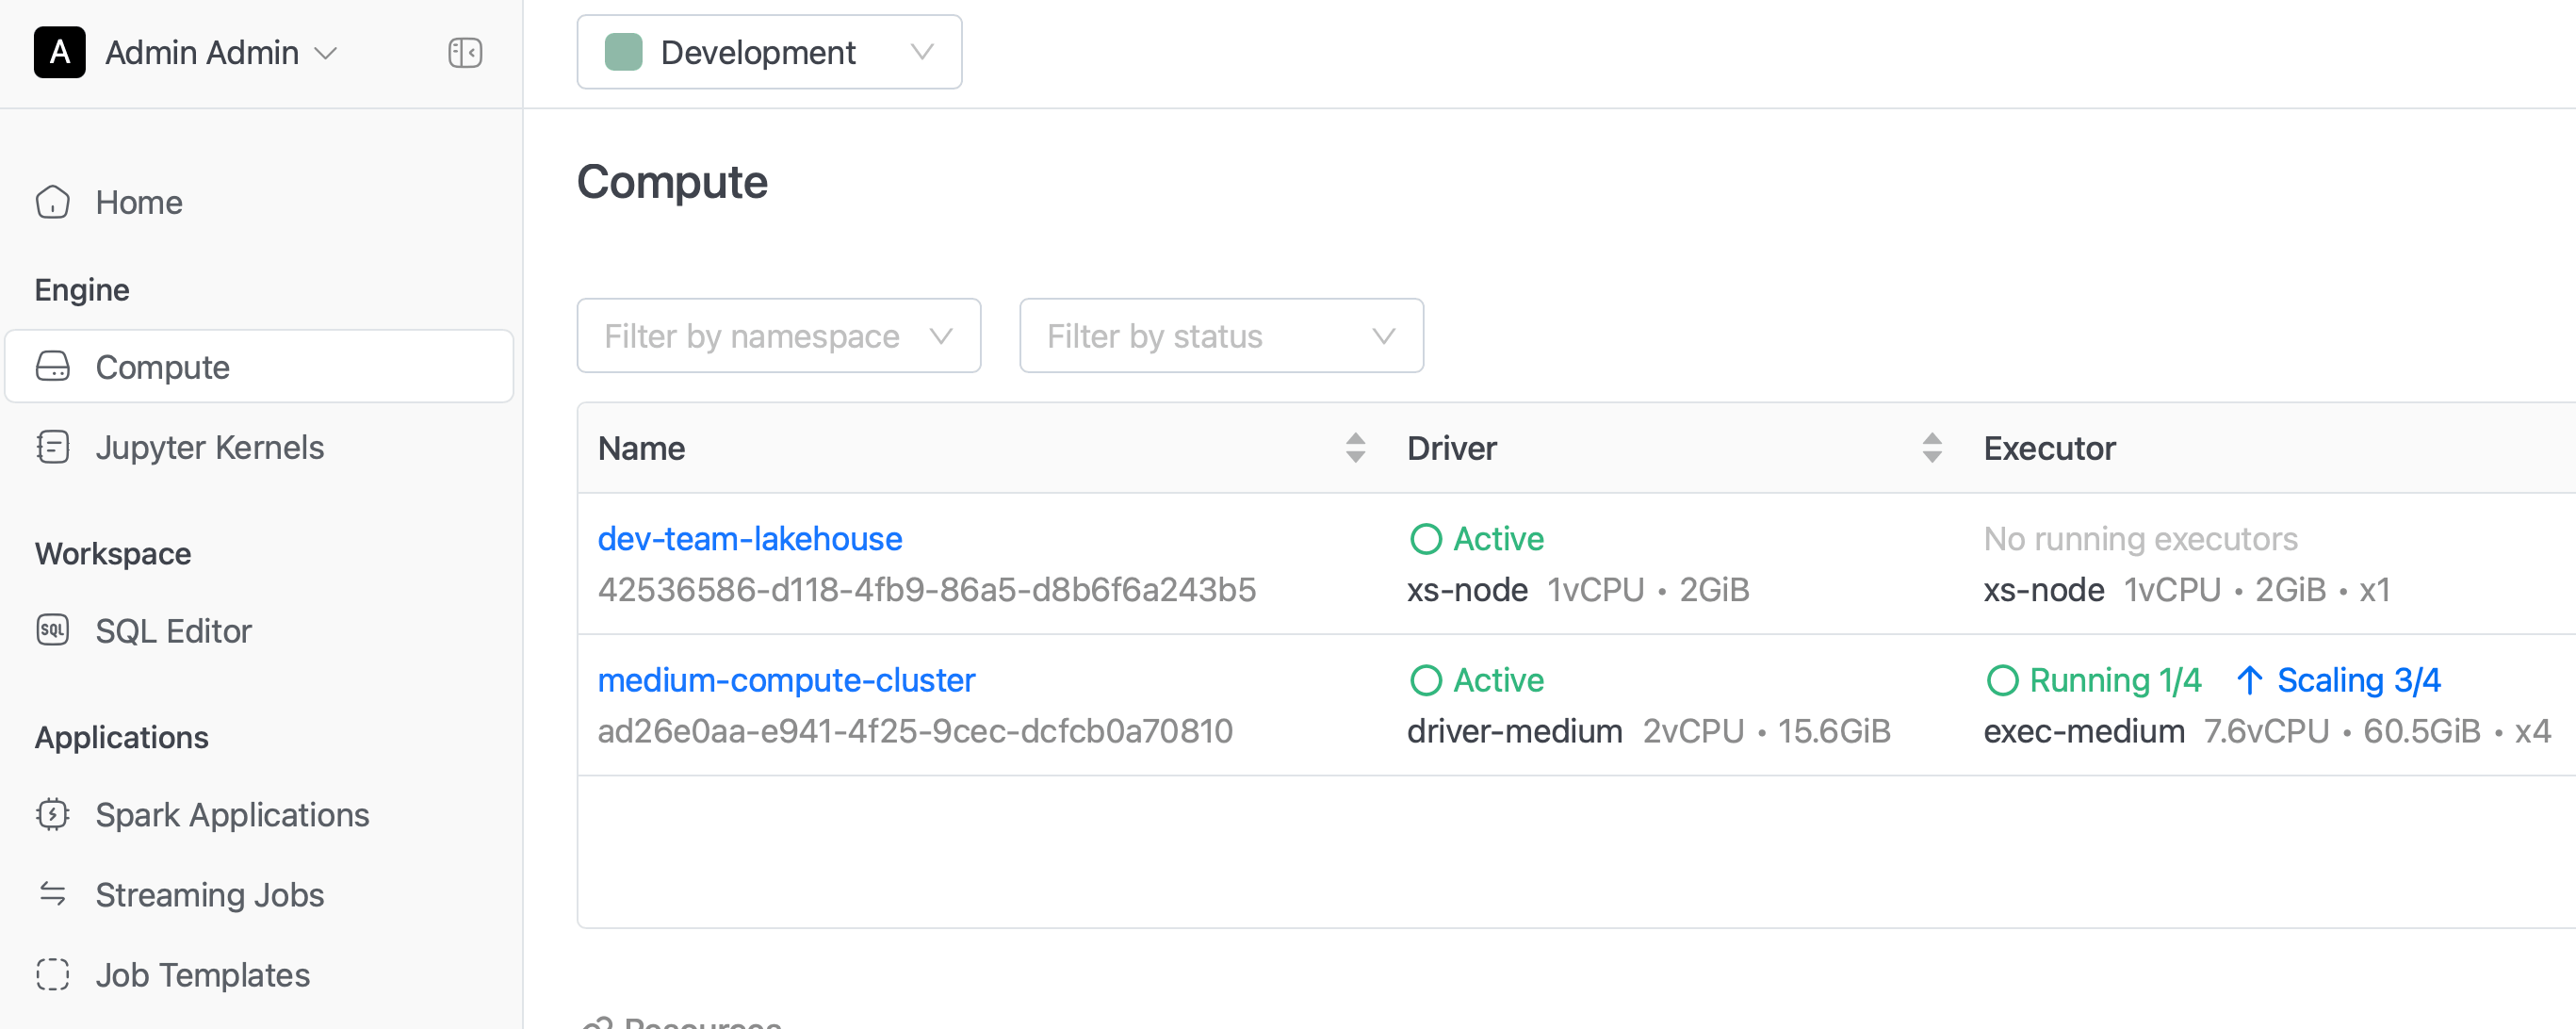Viewport: 2576px width, 1029px height.
Task: Expand the Development environment selector
Action: 769,52
